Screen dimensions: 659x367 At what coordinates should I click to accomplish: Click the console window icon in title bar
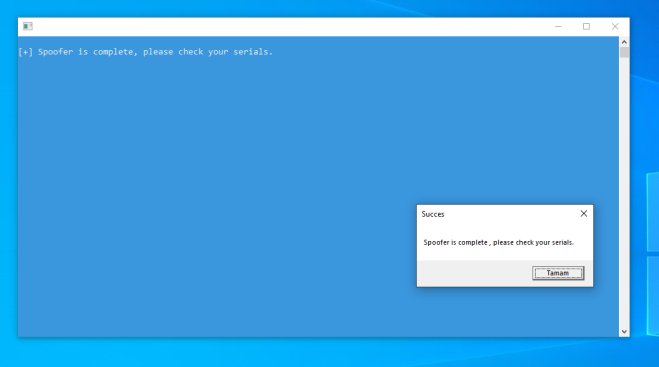[x=28, y=26]
